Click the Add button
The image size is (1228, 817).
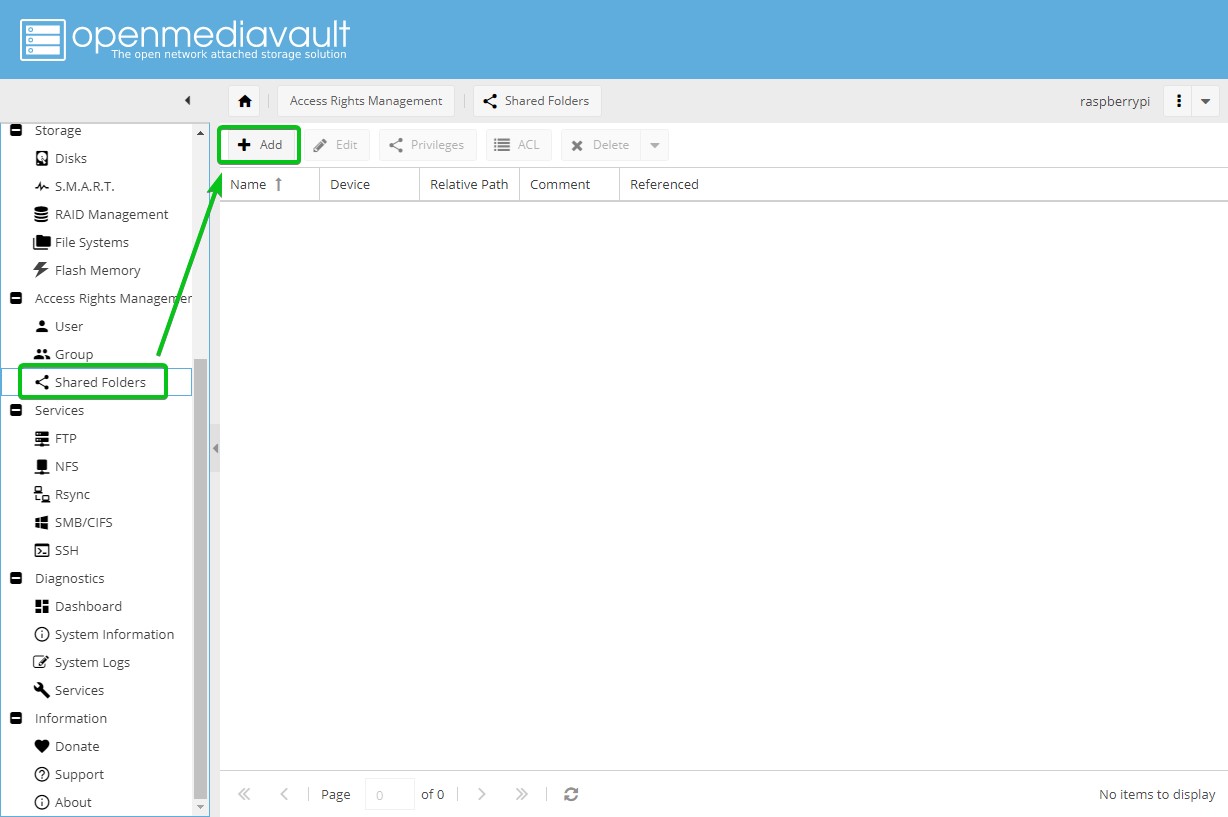point(260,145)
